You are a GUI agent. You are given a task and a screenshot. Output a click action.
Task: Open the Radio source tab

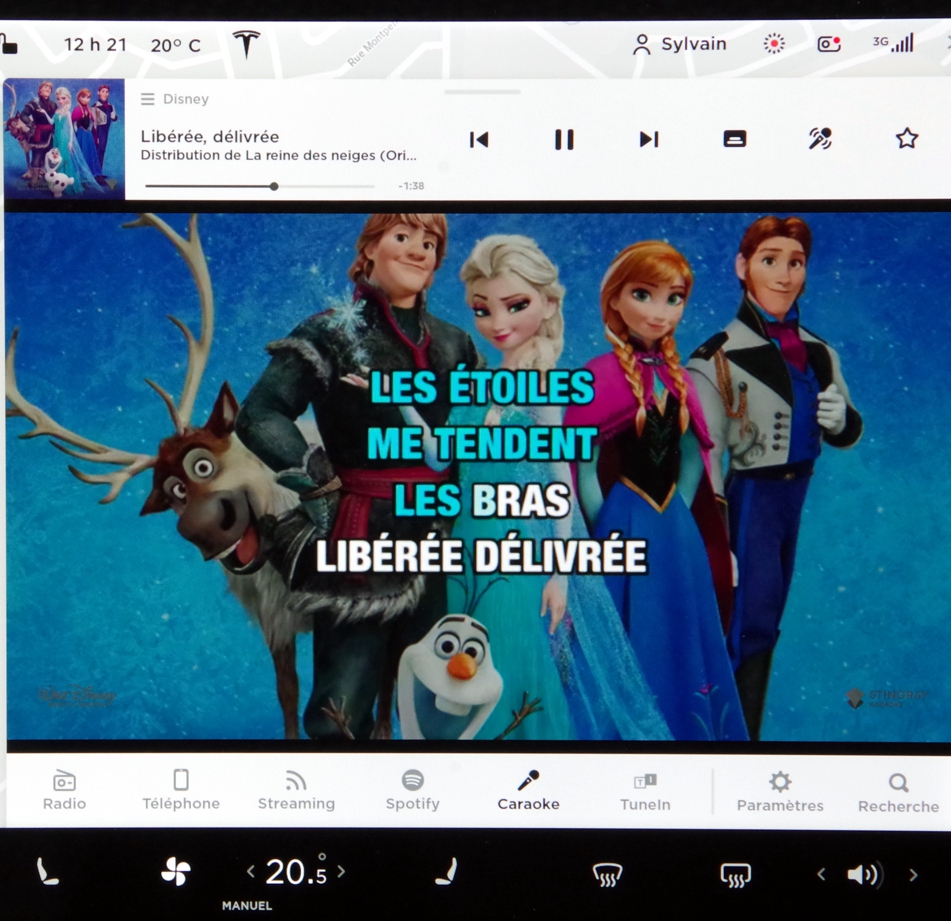(x=64, y=790)
